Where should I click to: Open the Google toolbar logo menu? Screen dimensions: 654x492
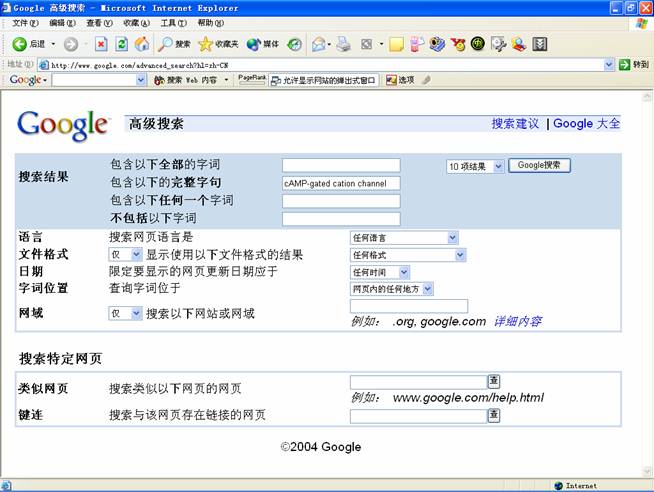[x=28, y=80]
